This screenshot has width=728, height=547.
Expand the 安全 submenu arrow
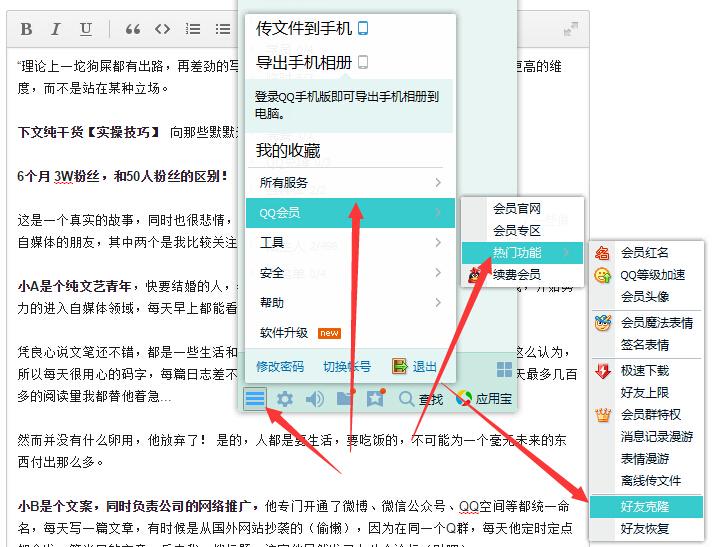click(x=438, y=273)
